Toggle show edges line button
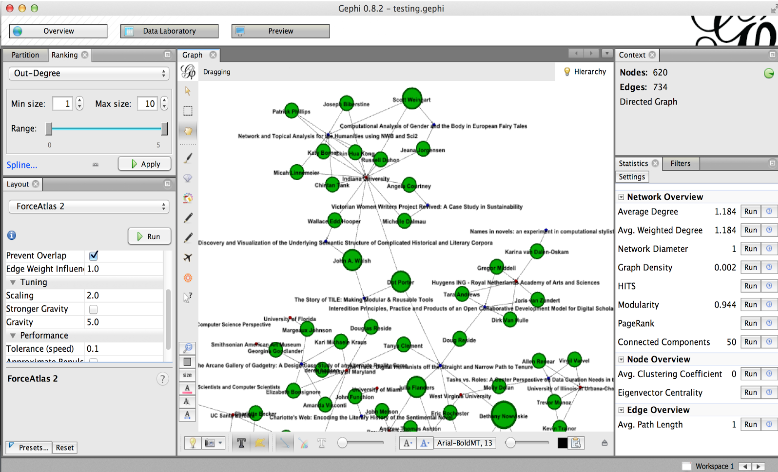 click(x=284, y=443)
